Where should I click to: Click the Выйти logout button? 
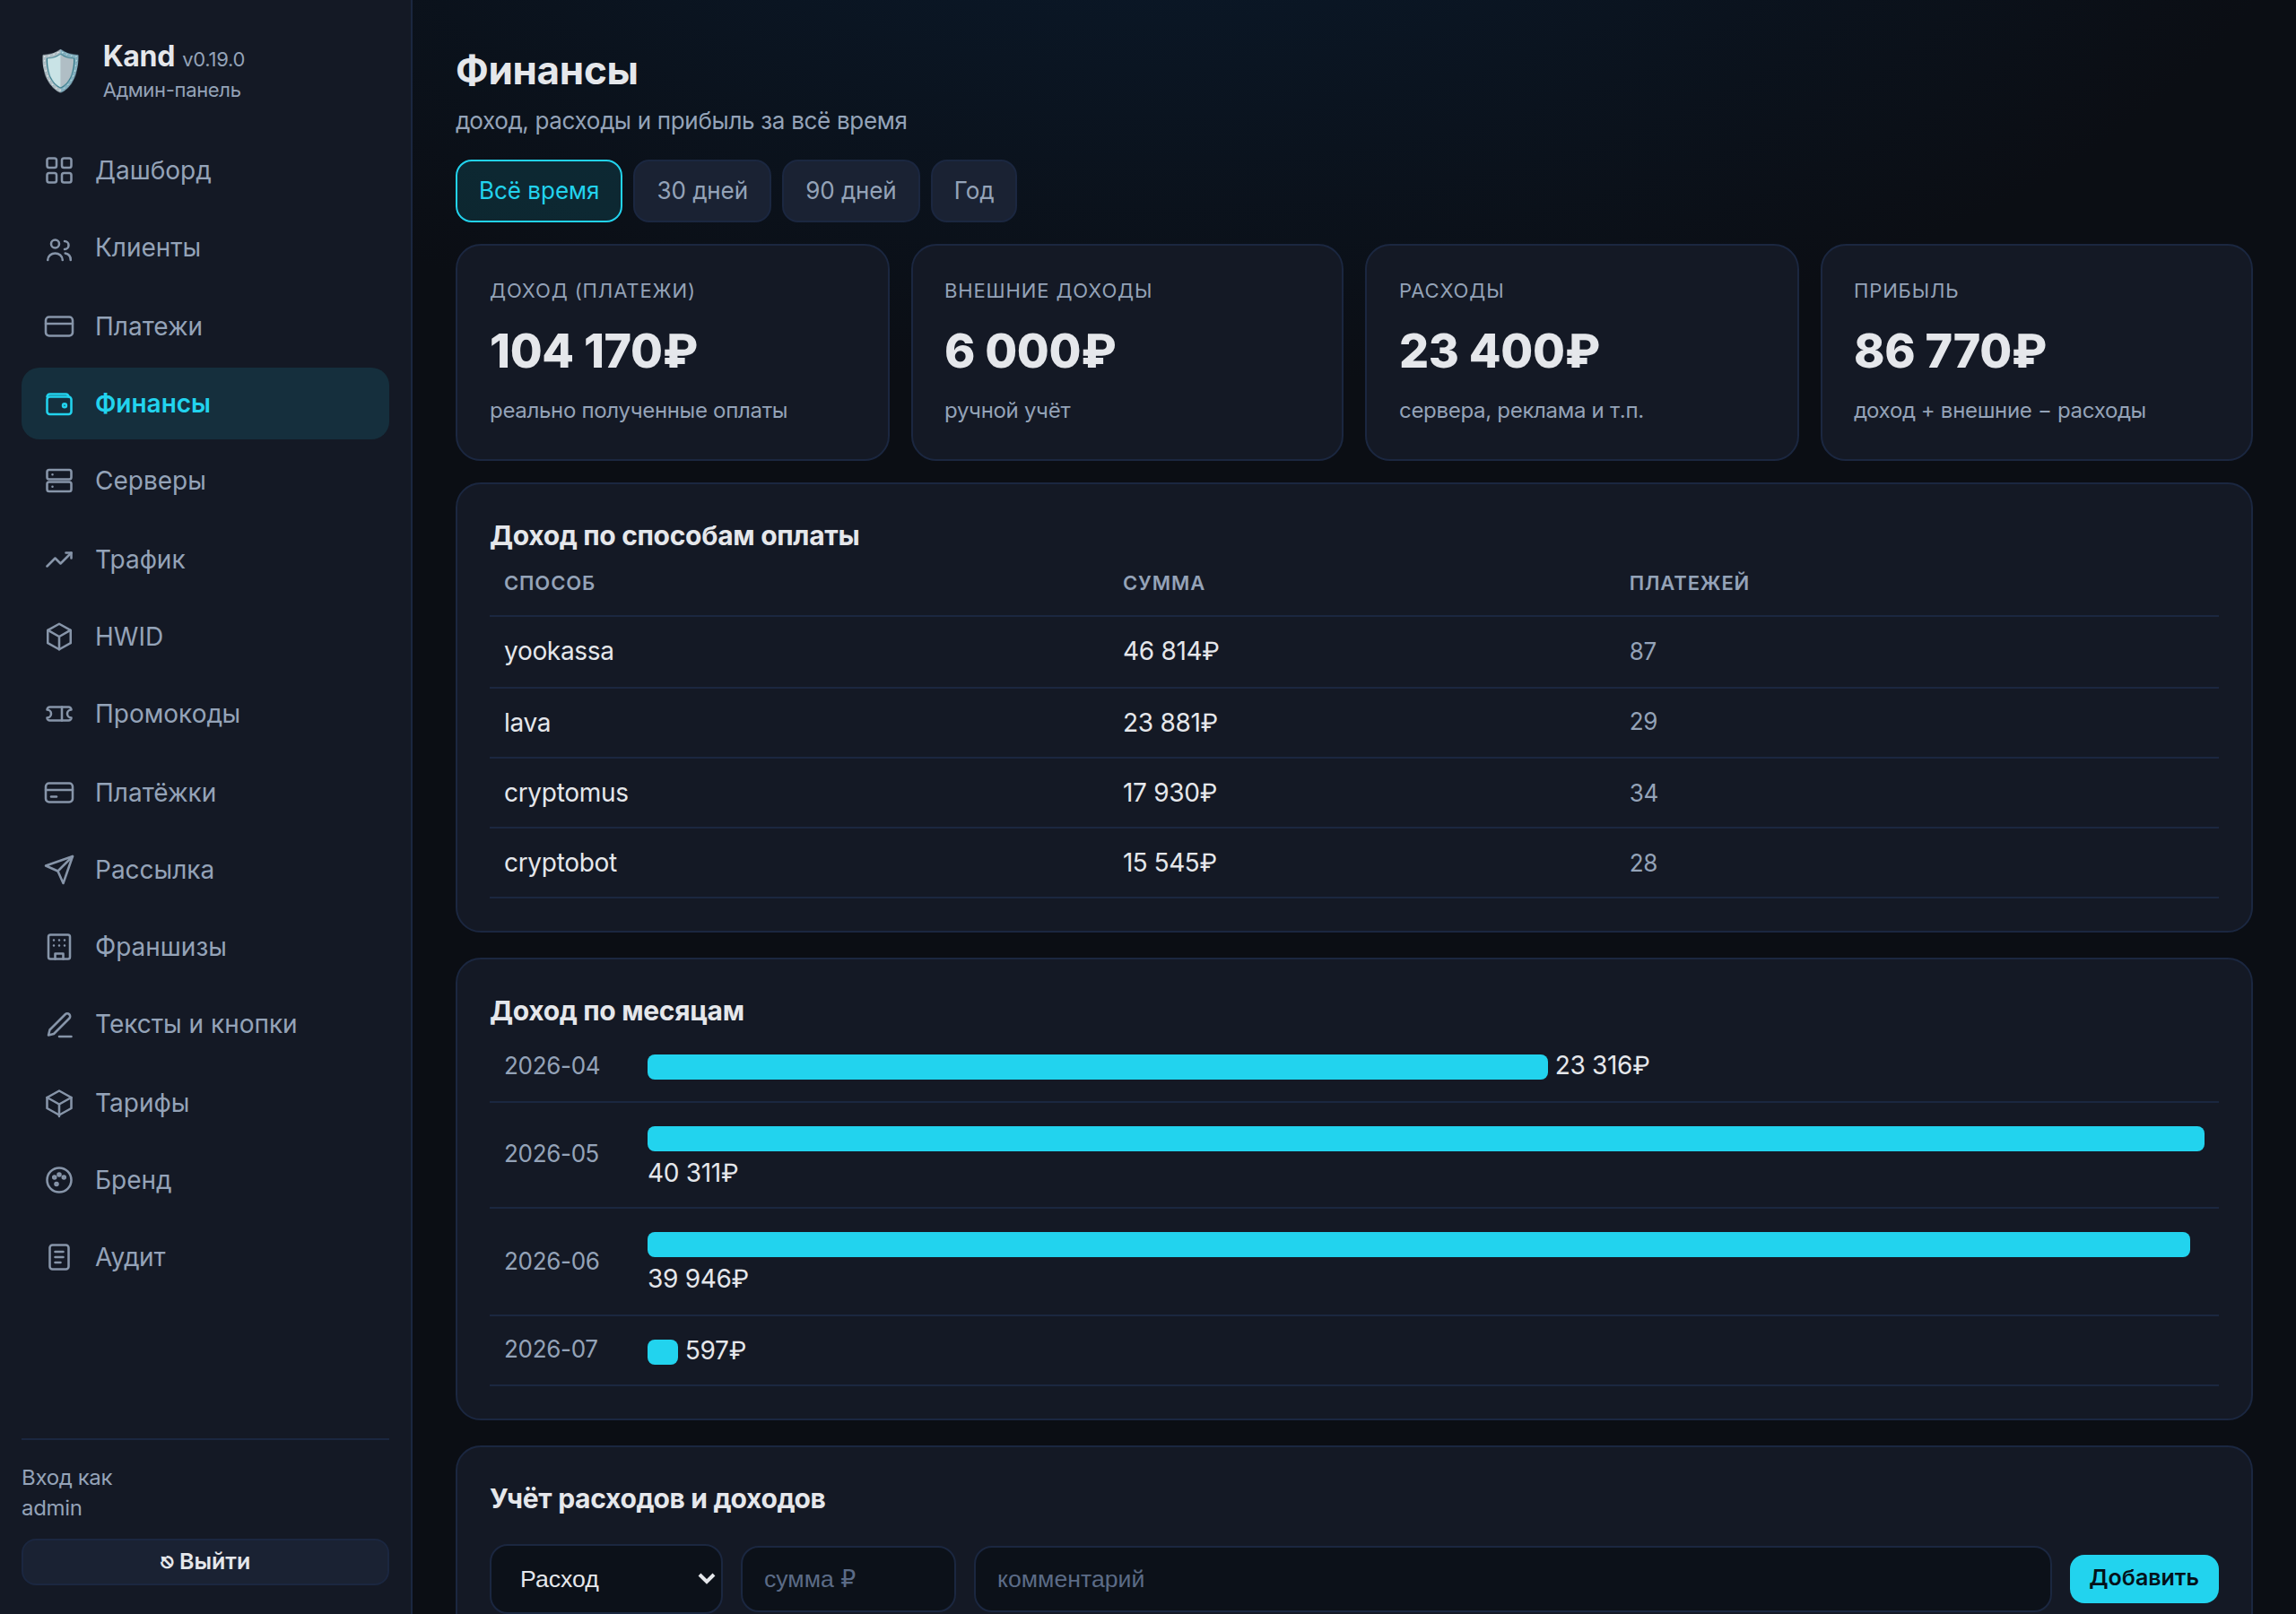pyautogui.click(x=205, y=1562)
